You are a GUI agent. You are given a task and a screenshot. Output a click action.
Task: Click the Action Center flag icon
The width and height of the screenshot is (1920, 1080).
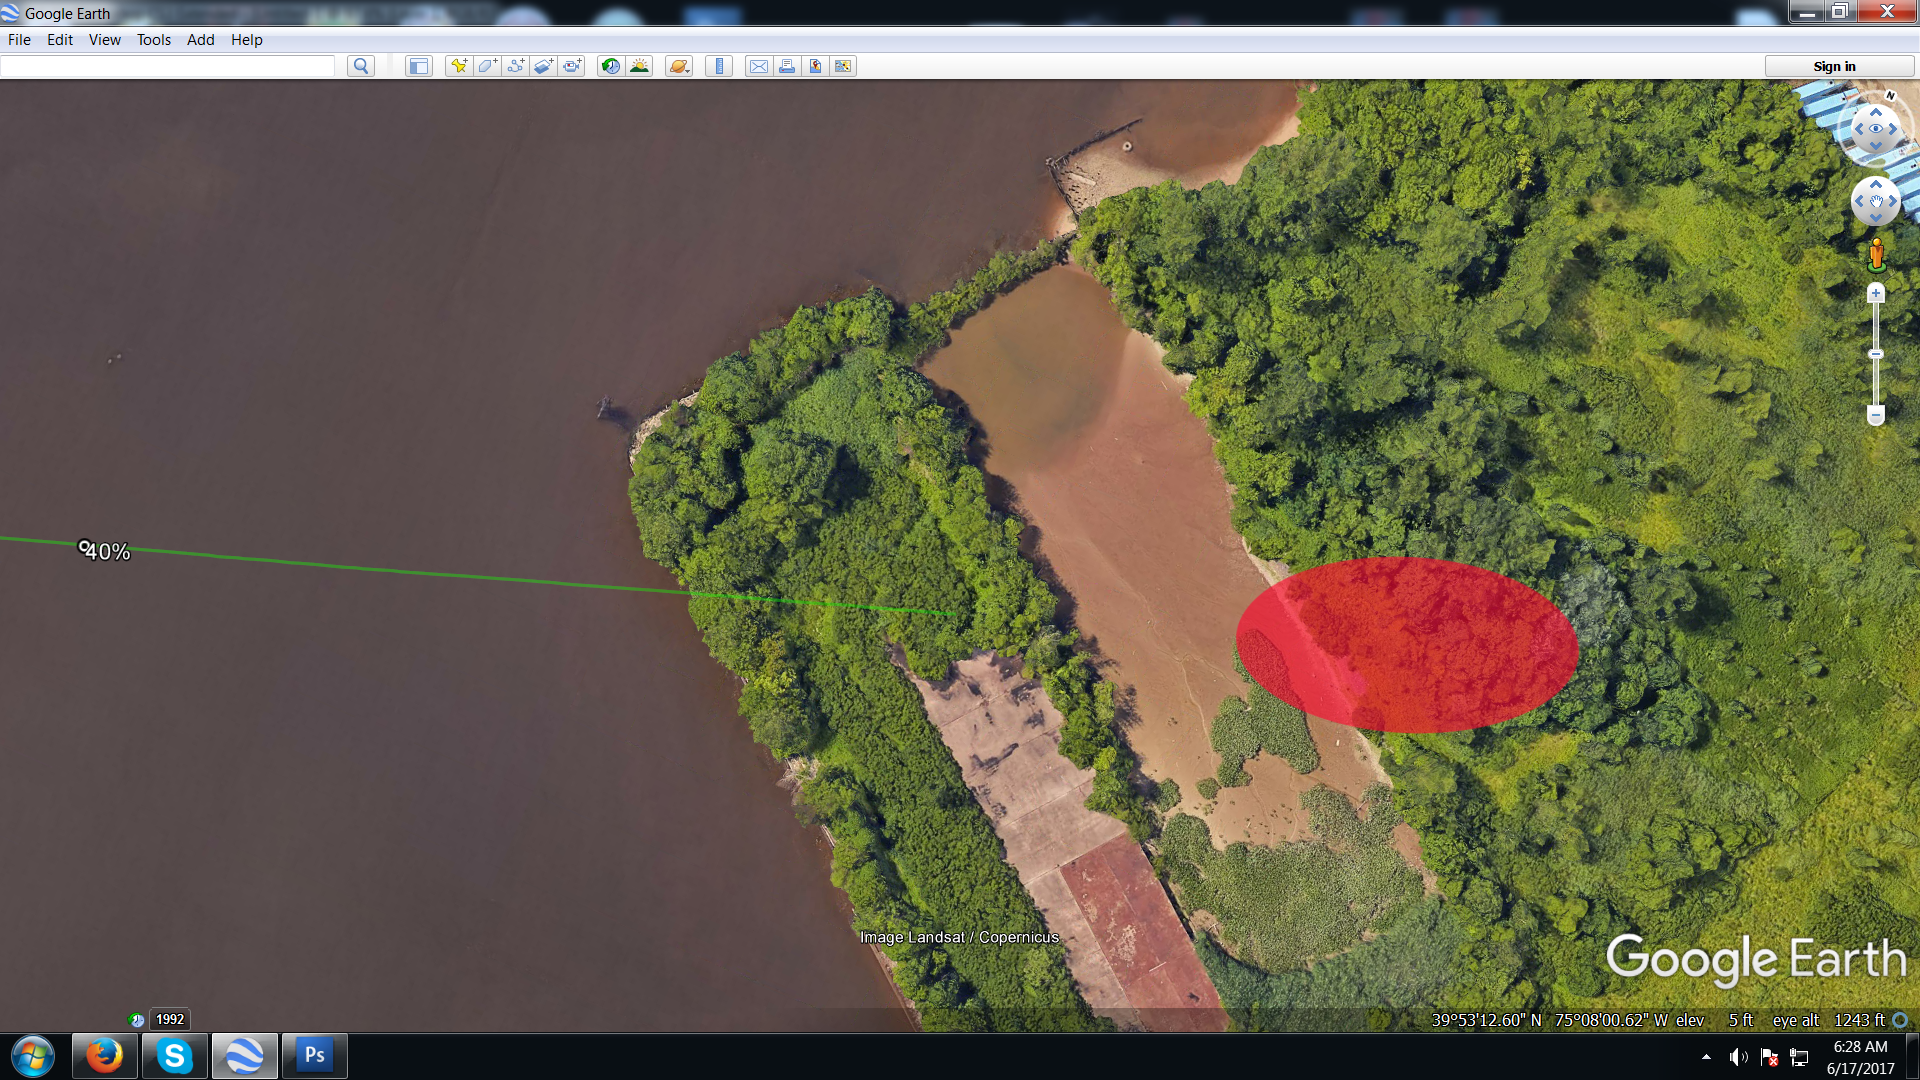[1769, 1057]
